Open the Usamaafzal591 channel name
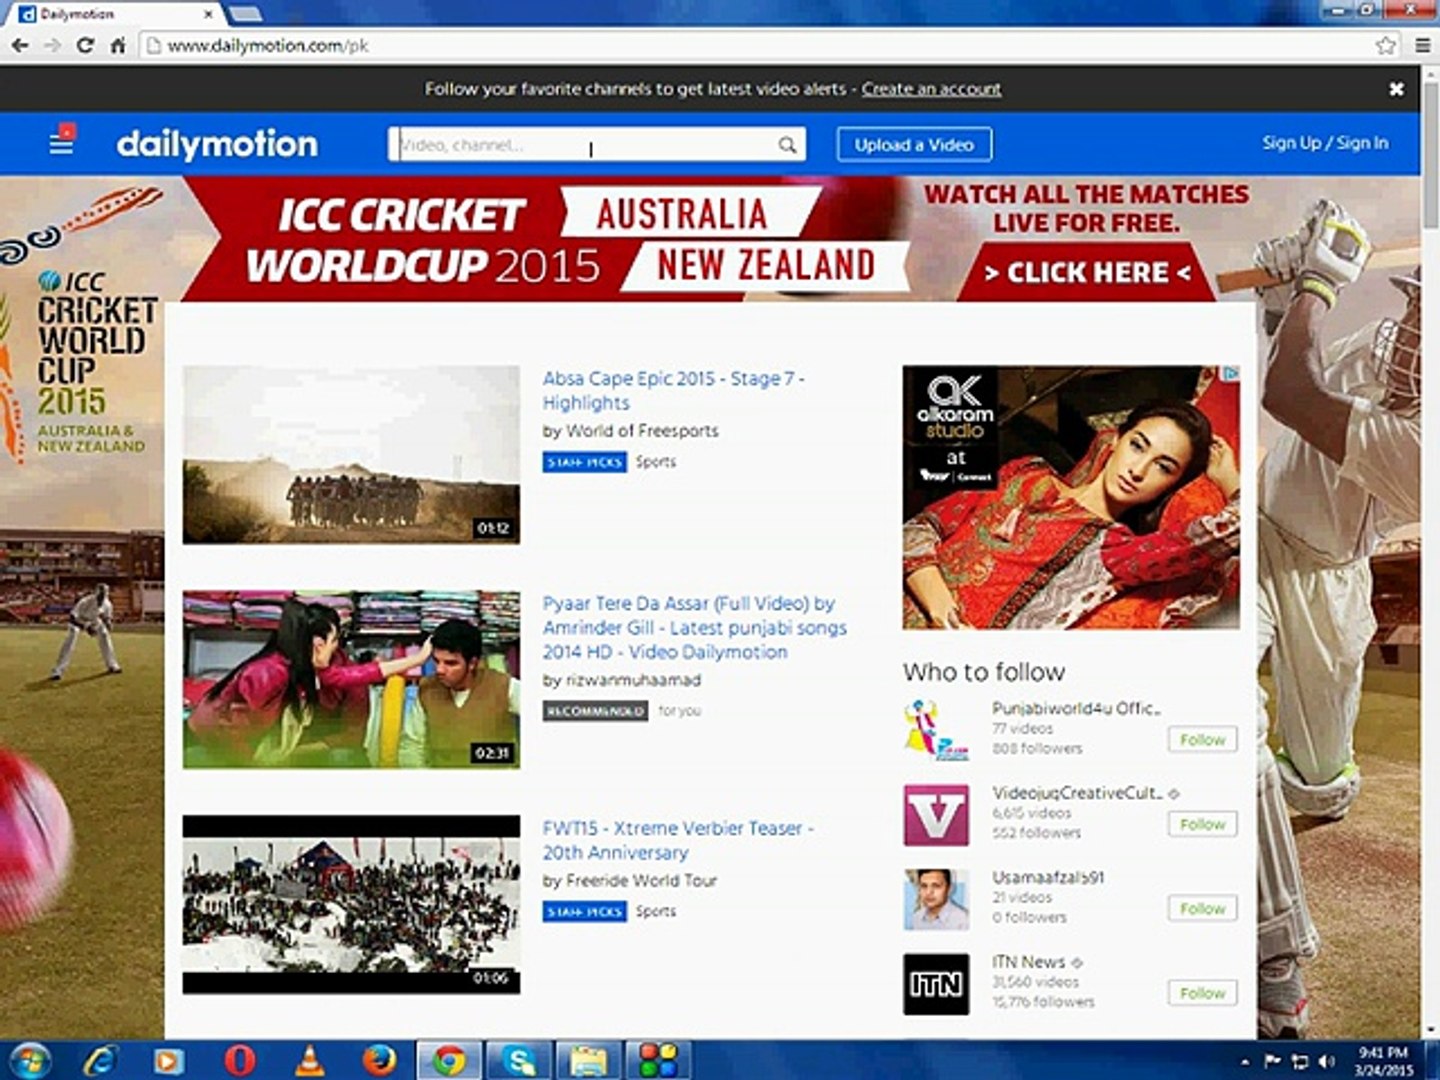This screenshot has width=1440, height=1080. pos(1048,877)
